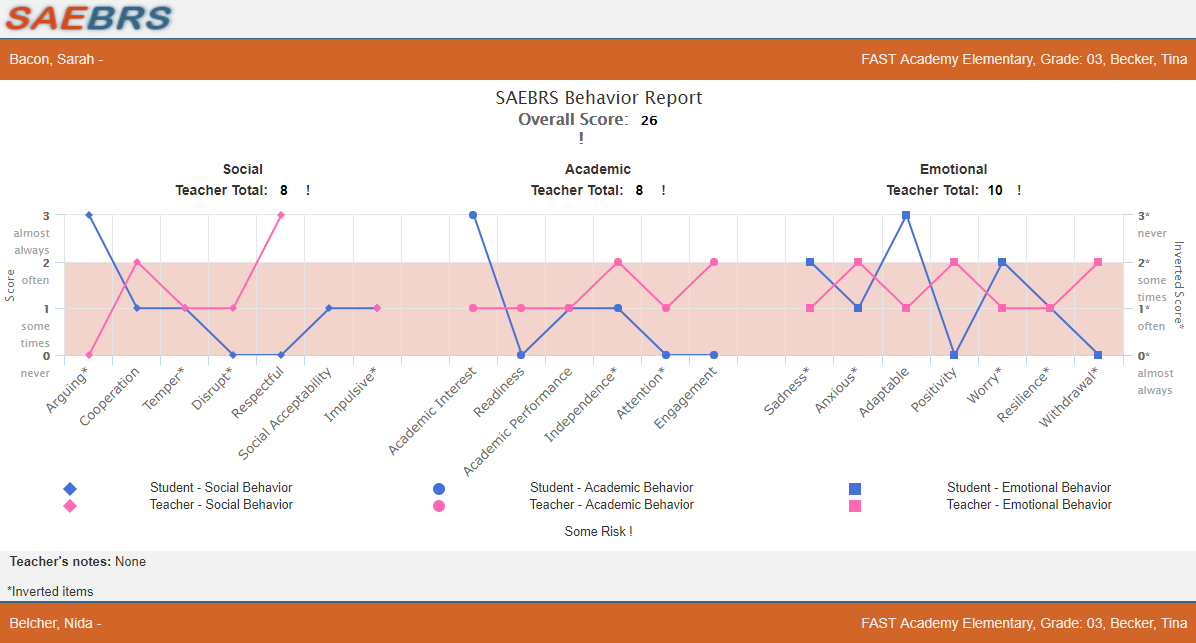Select the teacher's Academic Interest point at 1
The height and width of the screenshot is (643, 1196).
pos(473,308)
